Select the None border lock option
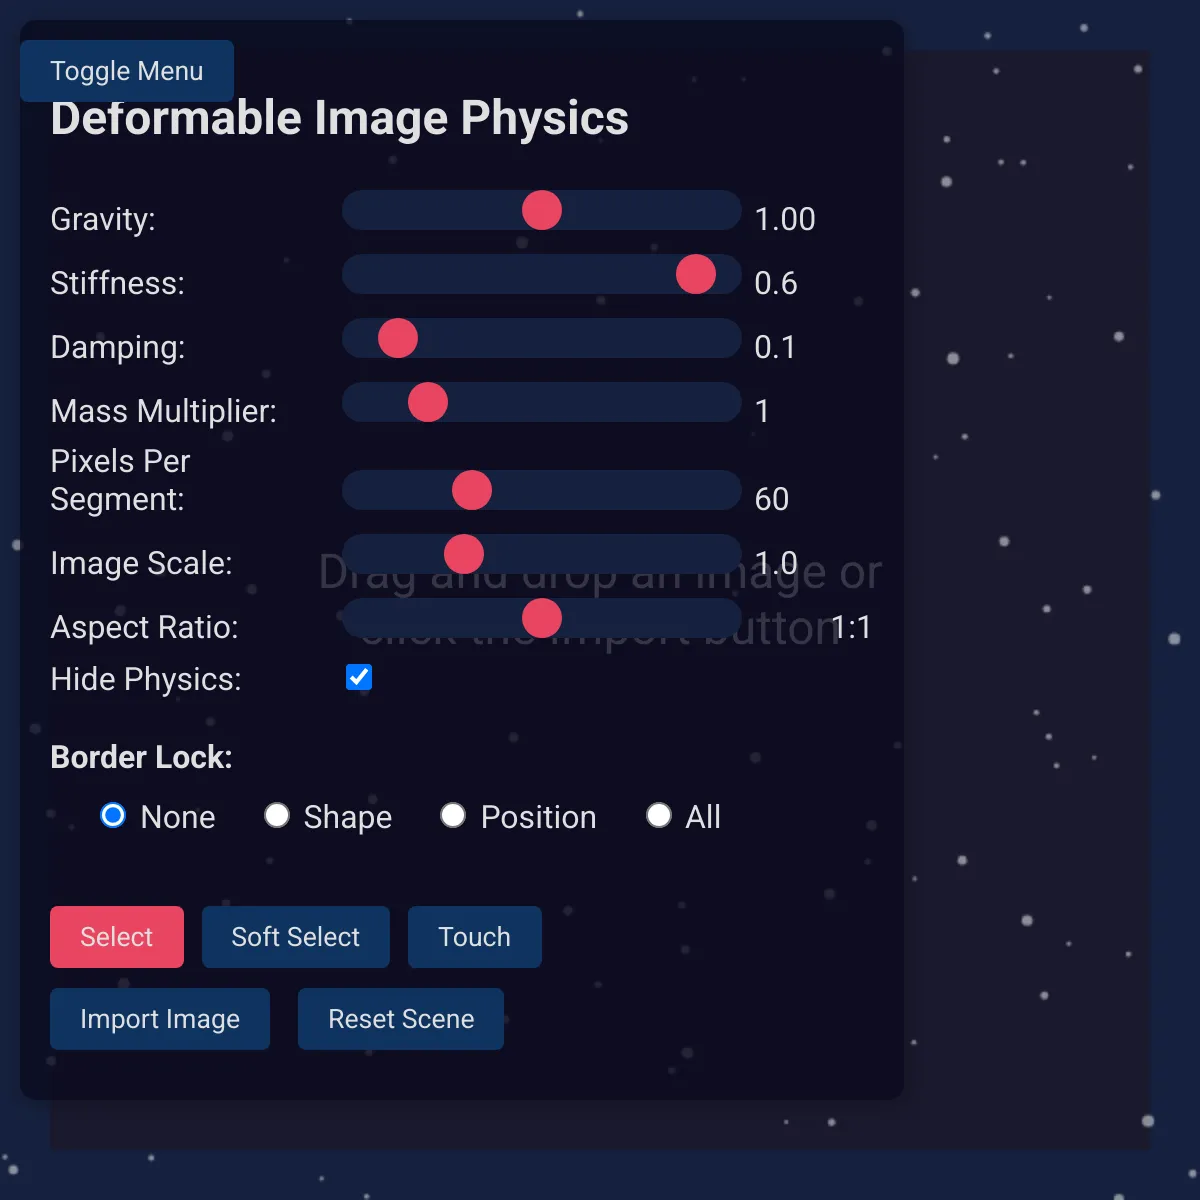Image resolution: width=1200 pixels, height=1200 pixels. click(113, 816)
